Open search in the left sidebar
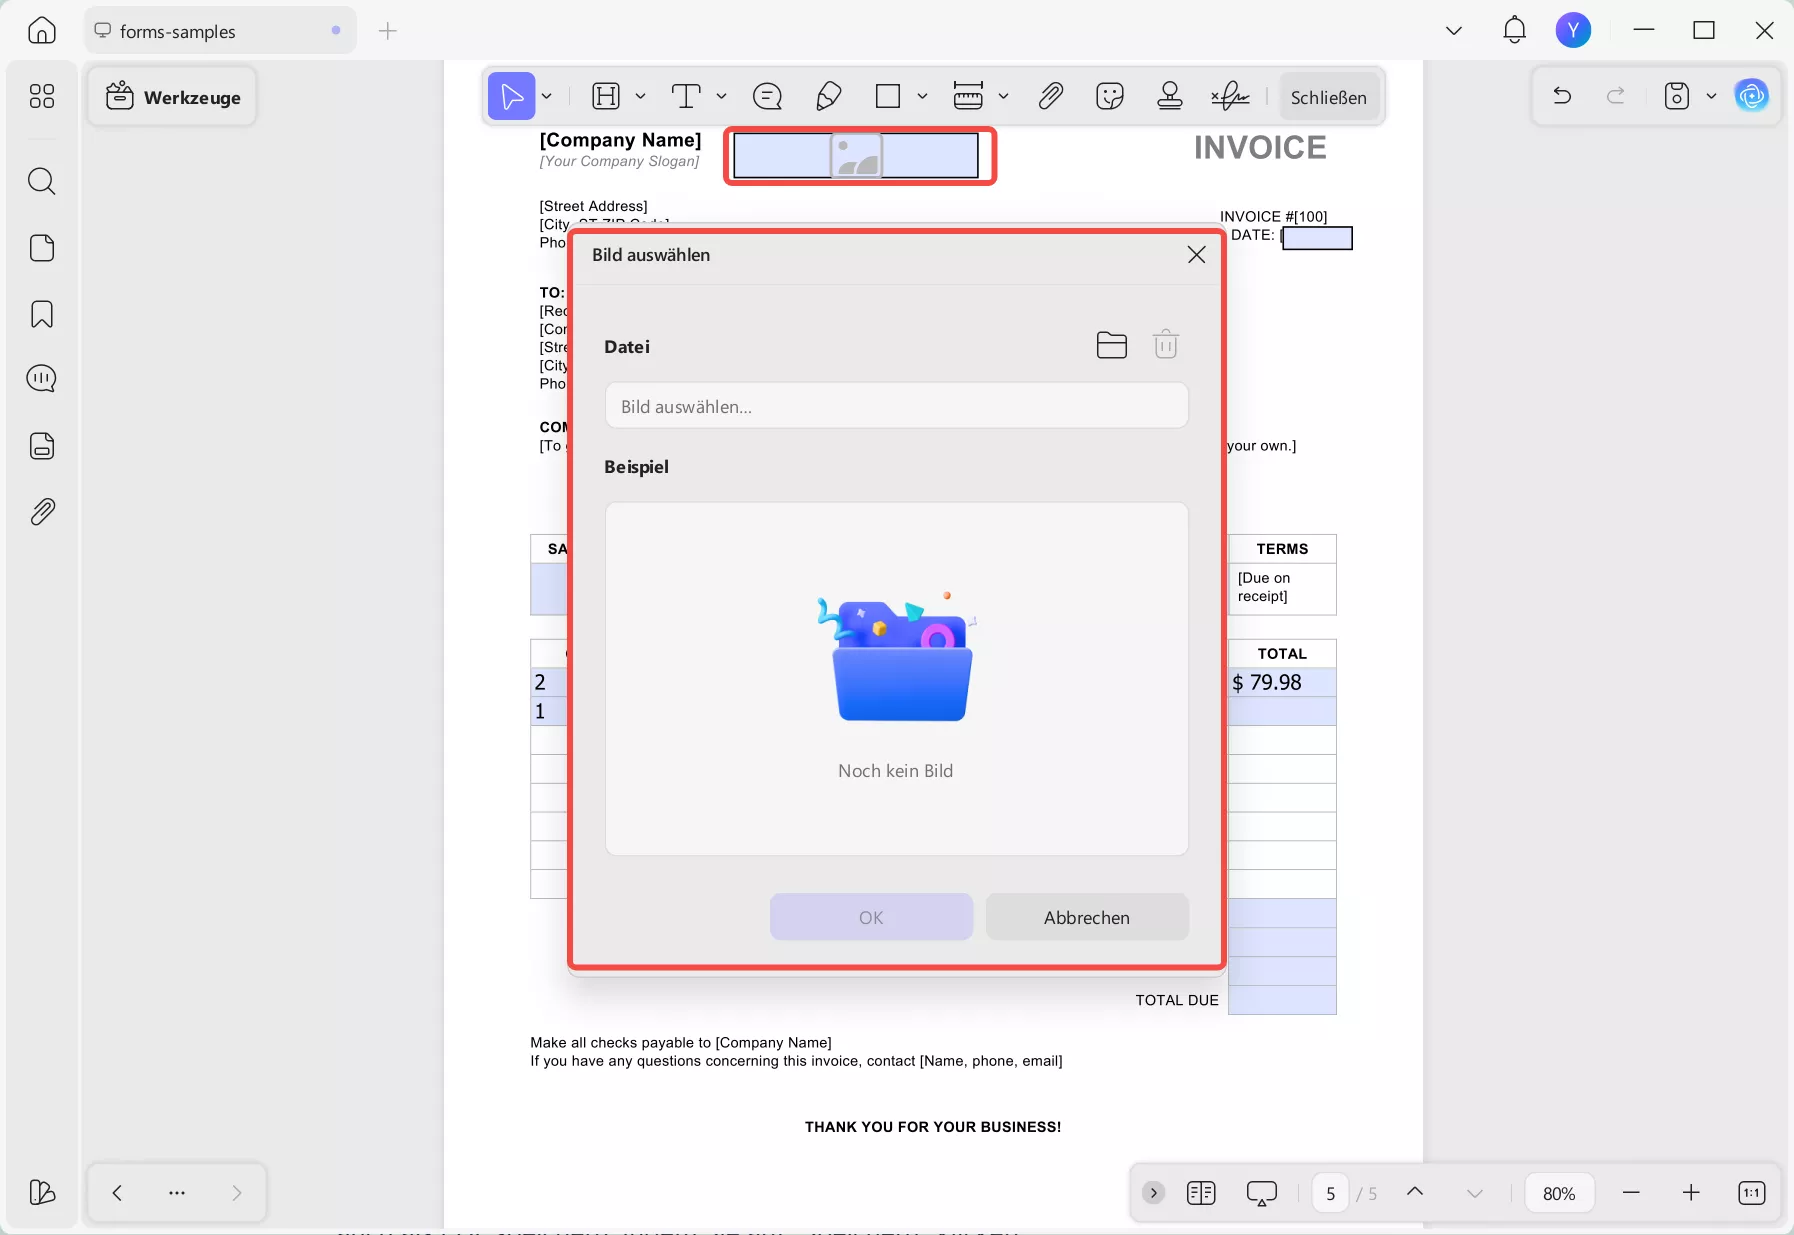Image resolution: width=1794 pixels, height=1235 pixels. [x=41, y=181]
